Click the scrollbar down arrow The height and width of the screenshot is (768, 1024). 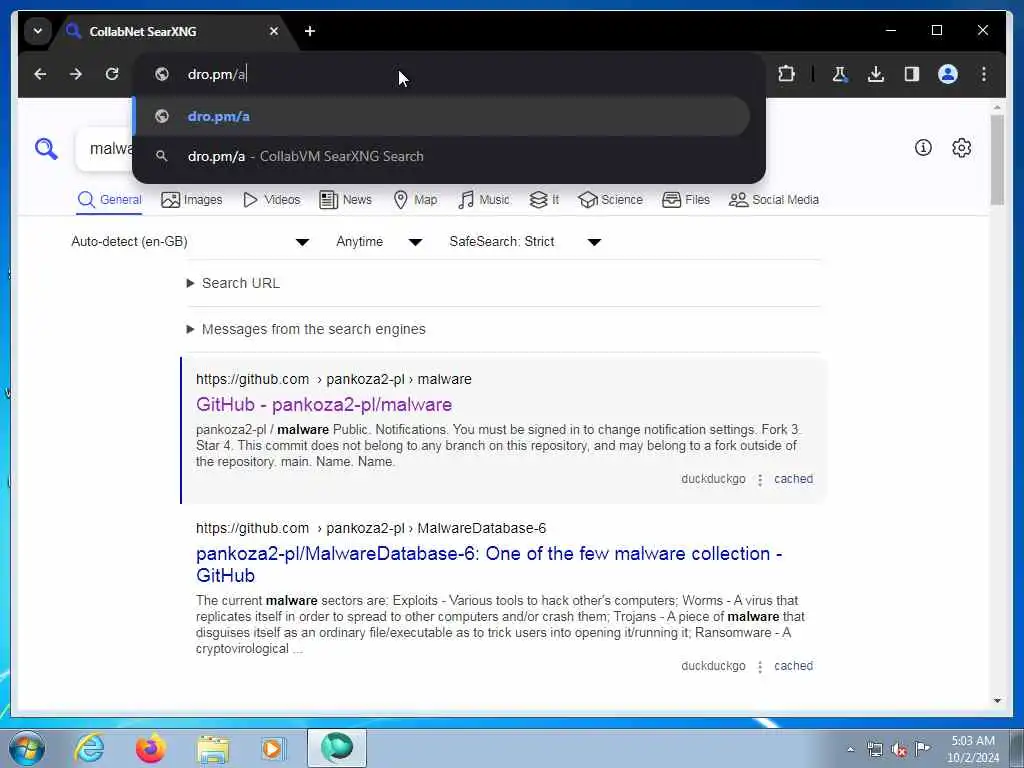(x=997, y=701)
